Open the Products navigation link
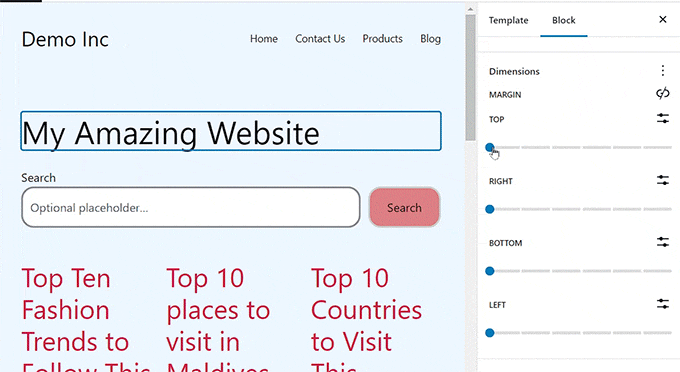 point(382,39)
